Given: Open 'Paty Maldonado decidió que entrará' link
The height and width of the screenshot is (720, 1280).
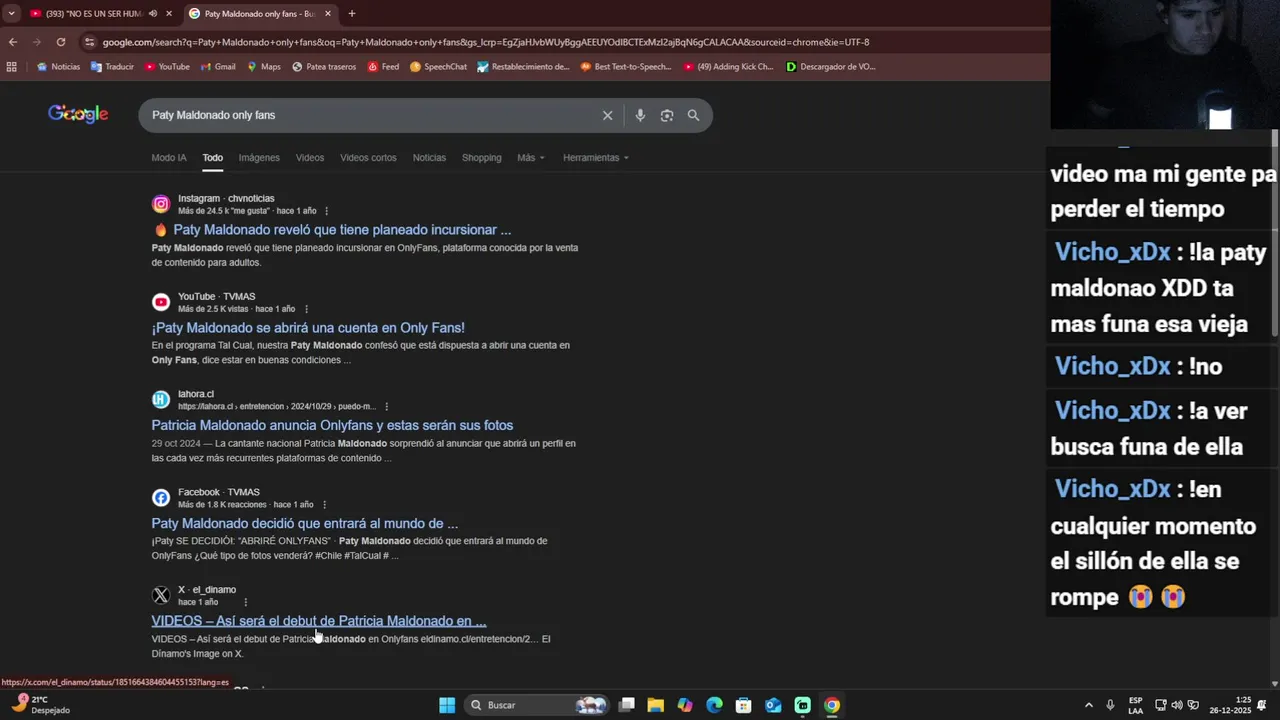Looking at the screenshot, I should (305, 523).
